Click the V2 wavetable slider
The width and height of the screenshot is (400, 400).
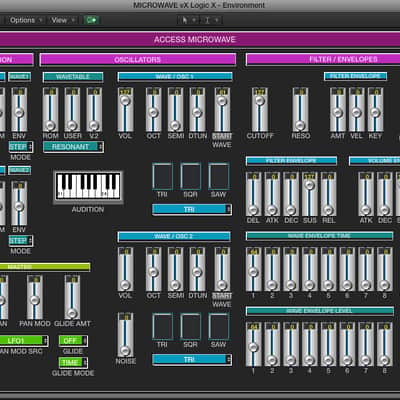(94, 110)
